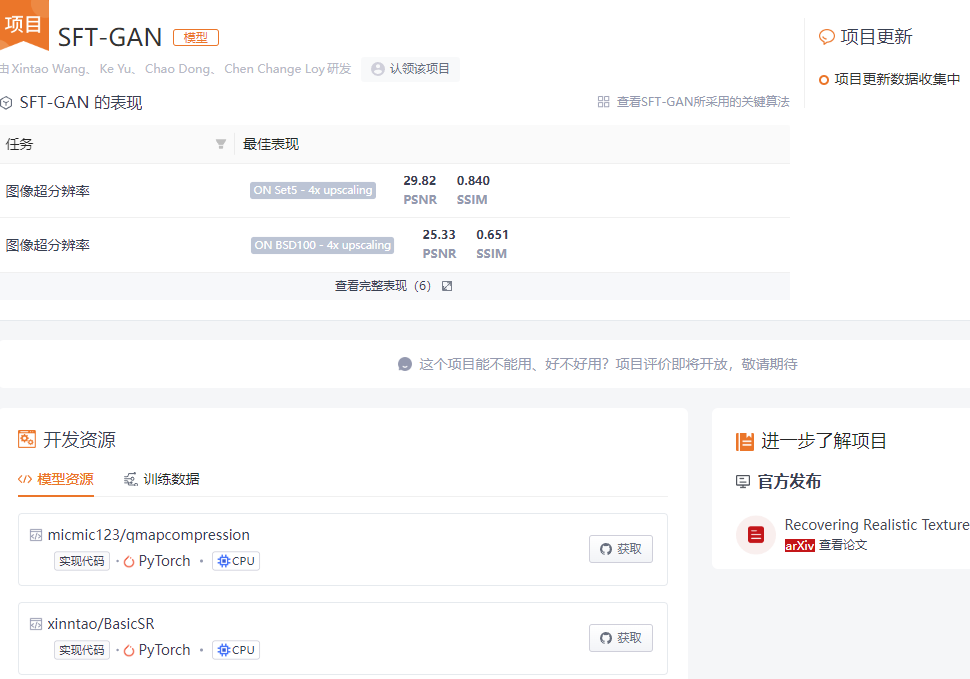Open the filter on the 任务 column
The height and width of the screenshot is (679, 970).
220,143
